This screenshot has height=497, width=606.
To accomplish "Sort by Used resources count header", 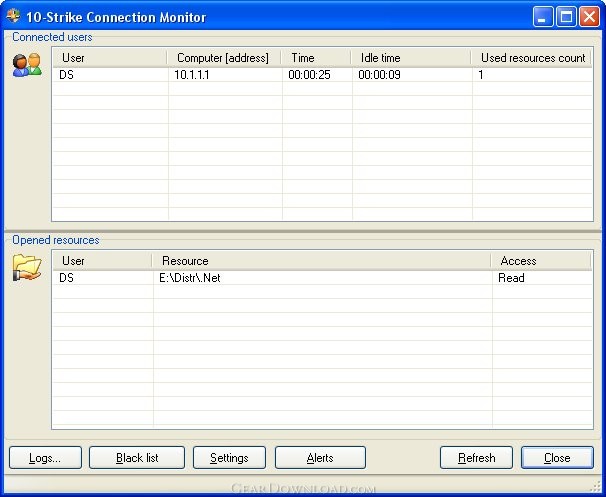I will tap(531, 58).
